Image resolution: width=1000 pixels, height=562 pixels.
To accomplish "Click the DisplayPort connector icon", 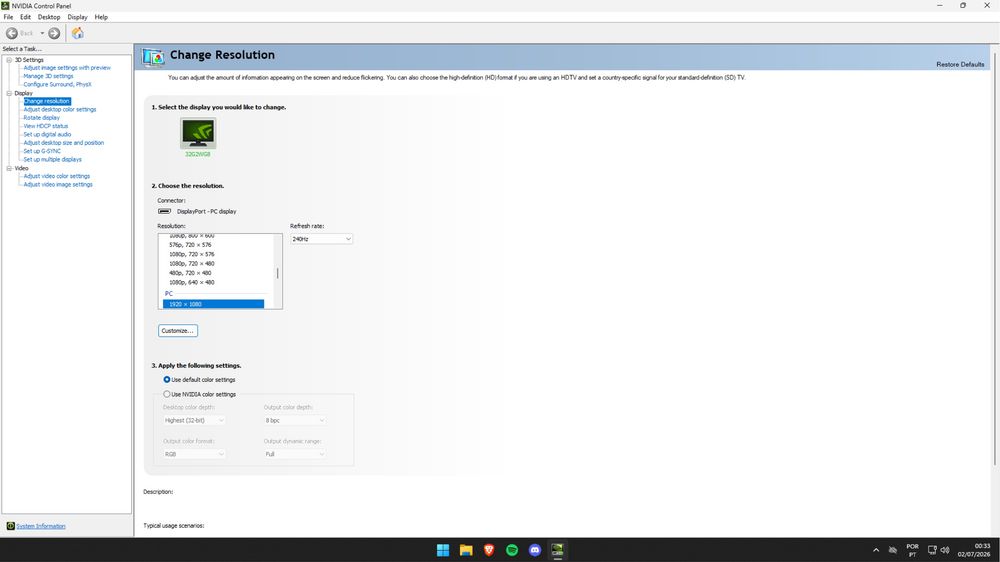I will click(165, 211).
